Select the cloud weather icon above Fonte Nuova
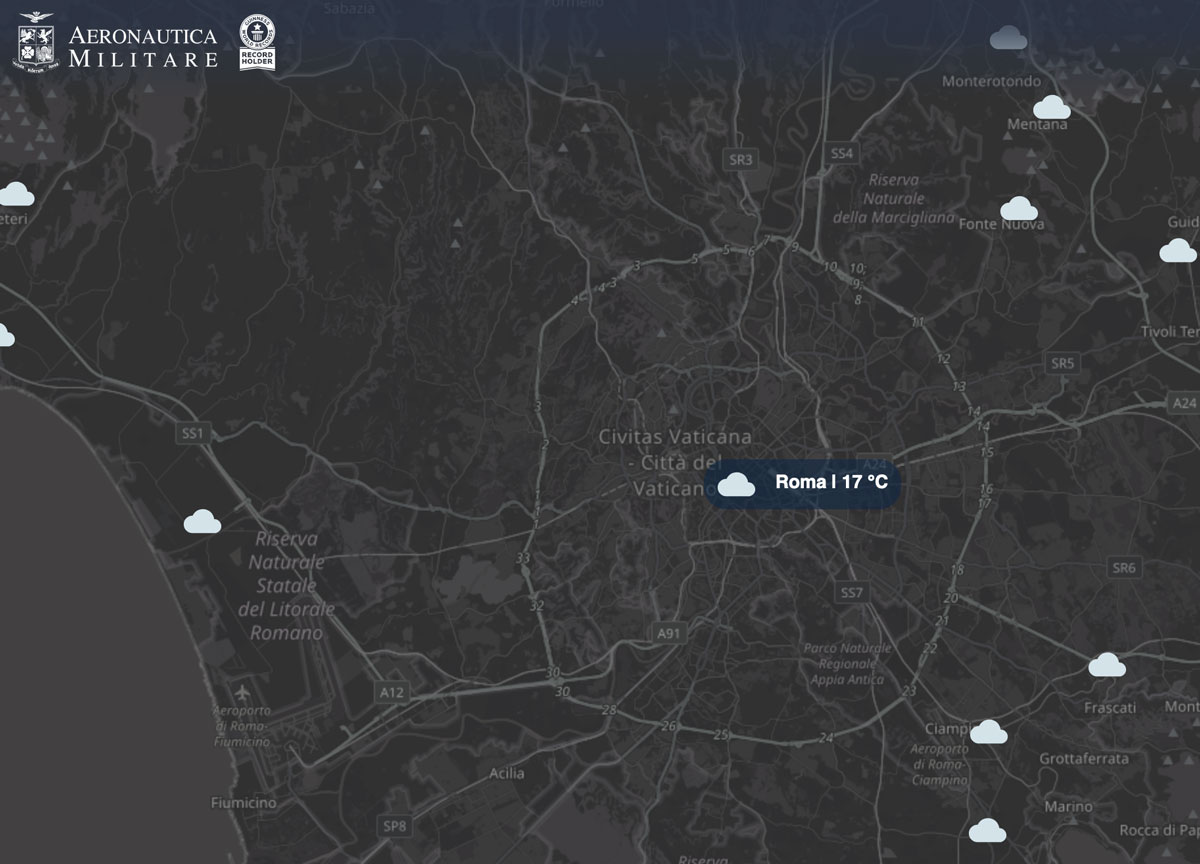 [1018, 209]
